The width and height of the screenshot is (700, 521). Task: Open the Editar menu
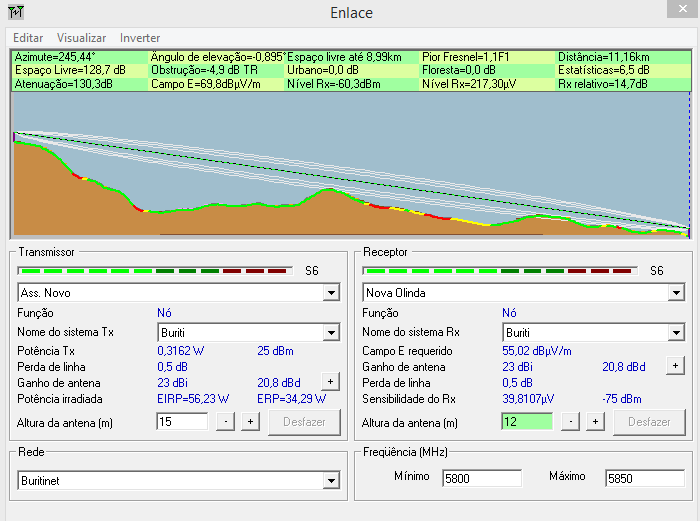coord(27,38)
